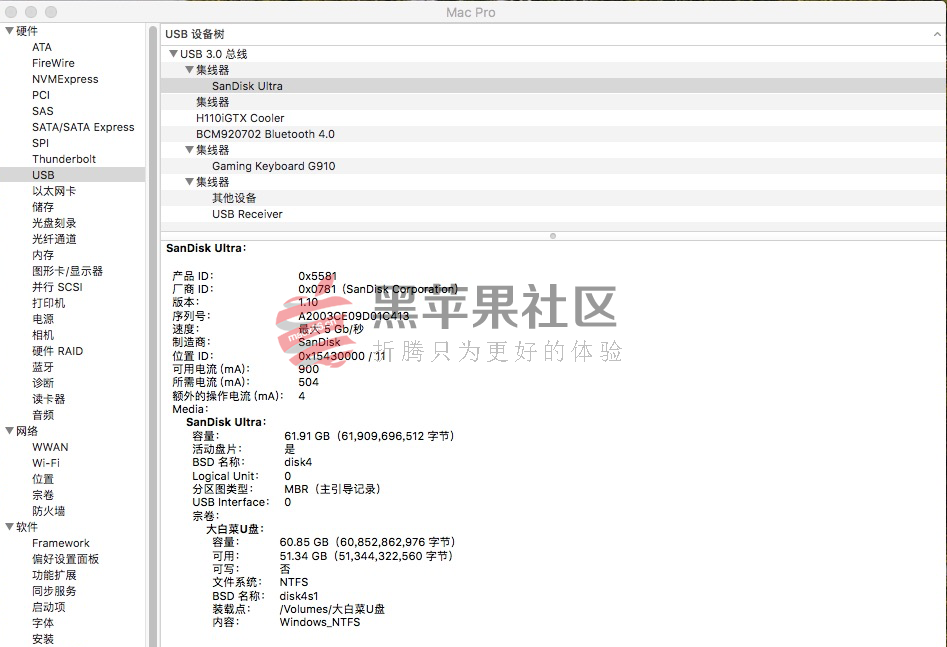The image size is (947, 647).
Task: Select SAS in the sidebar
Action: [42, 111]
